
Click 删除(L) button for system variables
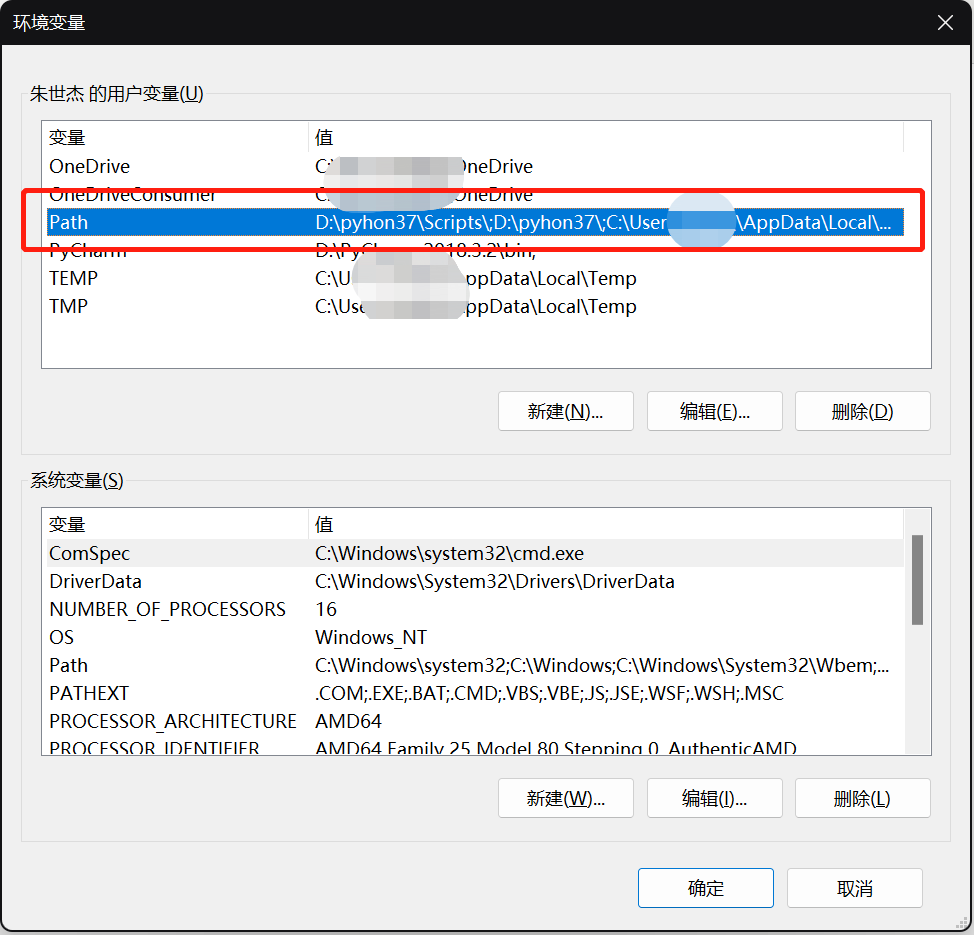862,798
